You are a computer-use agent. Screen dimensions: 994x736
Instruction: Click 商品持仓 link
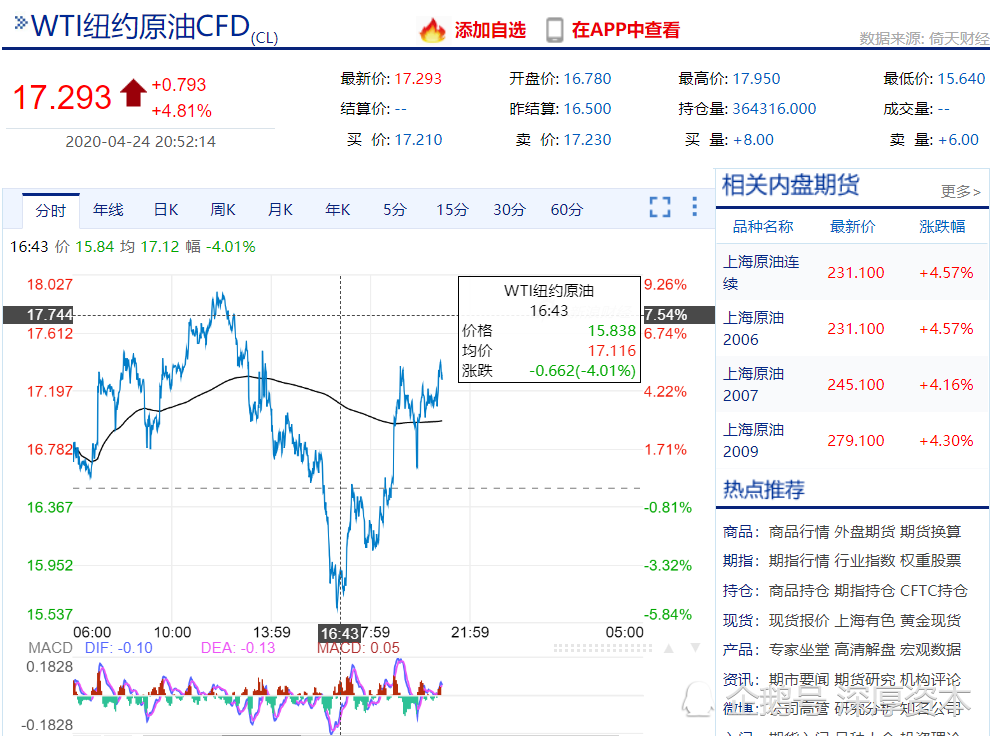pos(799,590)
